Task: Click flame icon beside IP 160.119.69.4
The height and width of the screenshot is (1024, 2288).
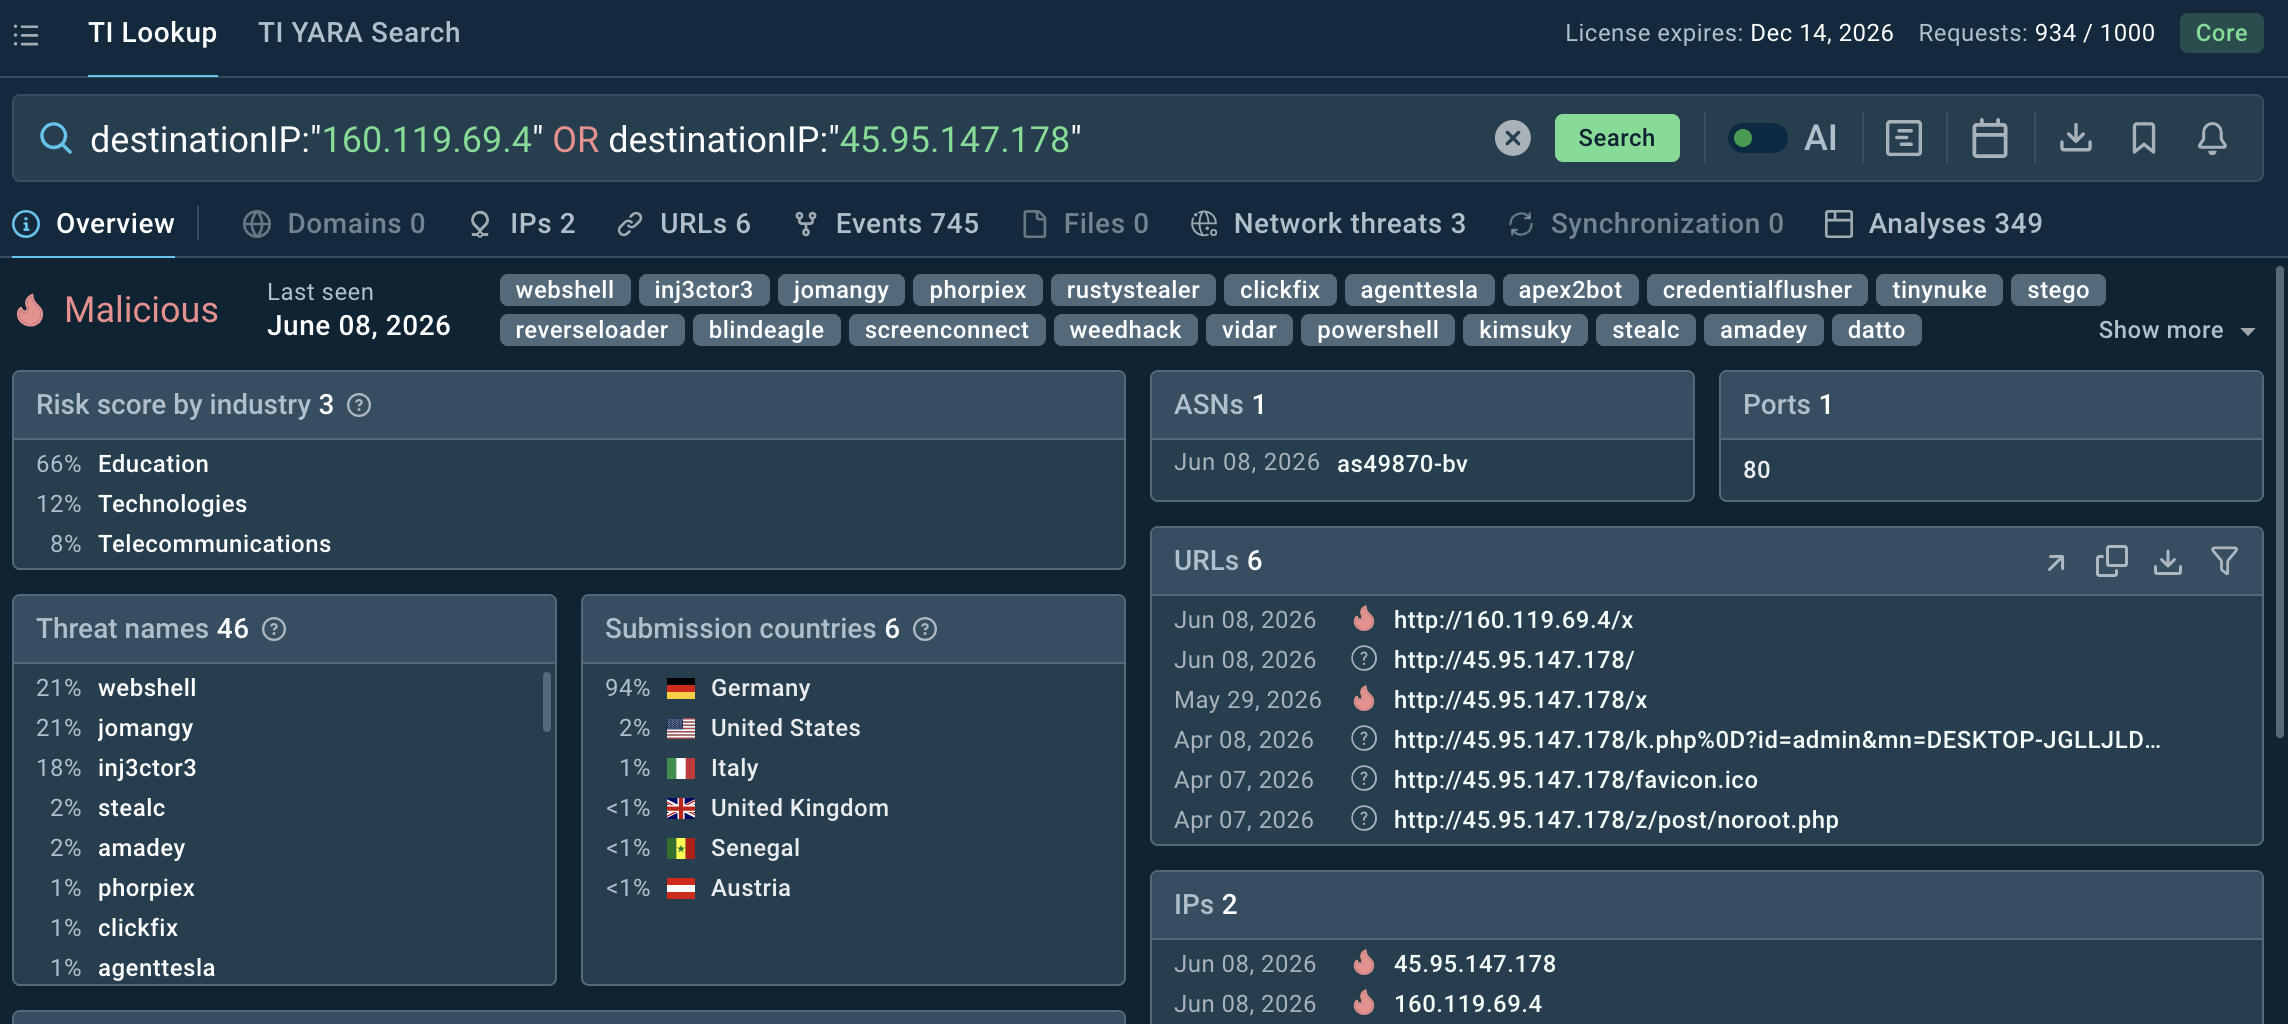Action: (1364, 1003)
